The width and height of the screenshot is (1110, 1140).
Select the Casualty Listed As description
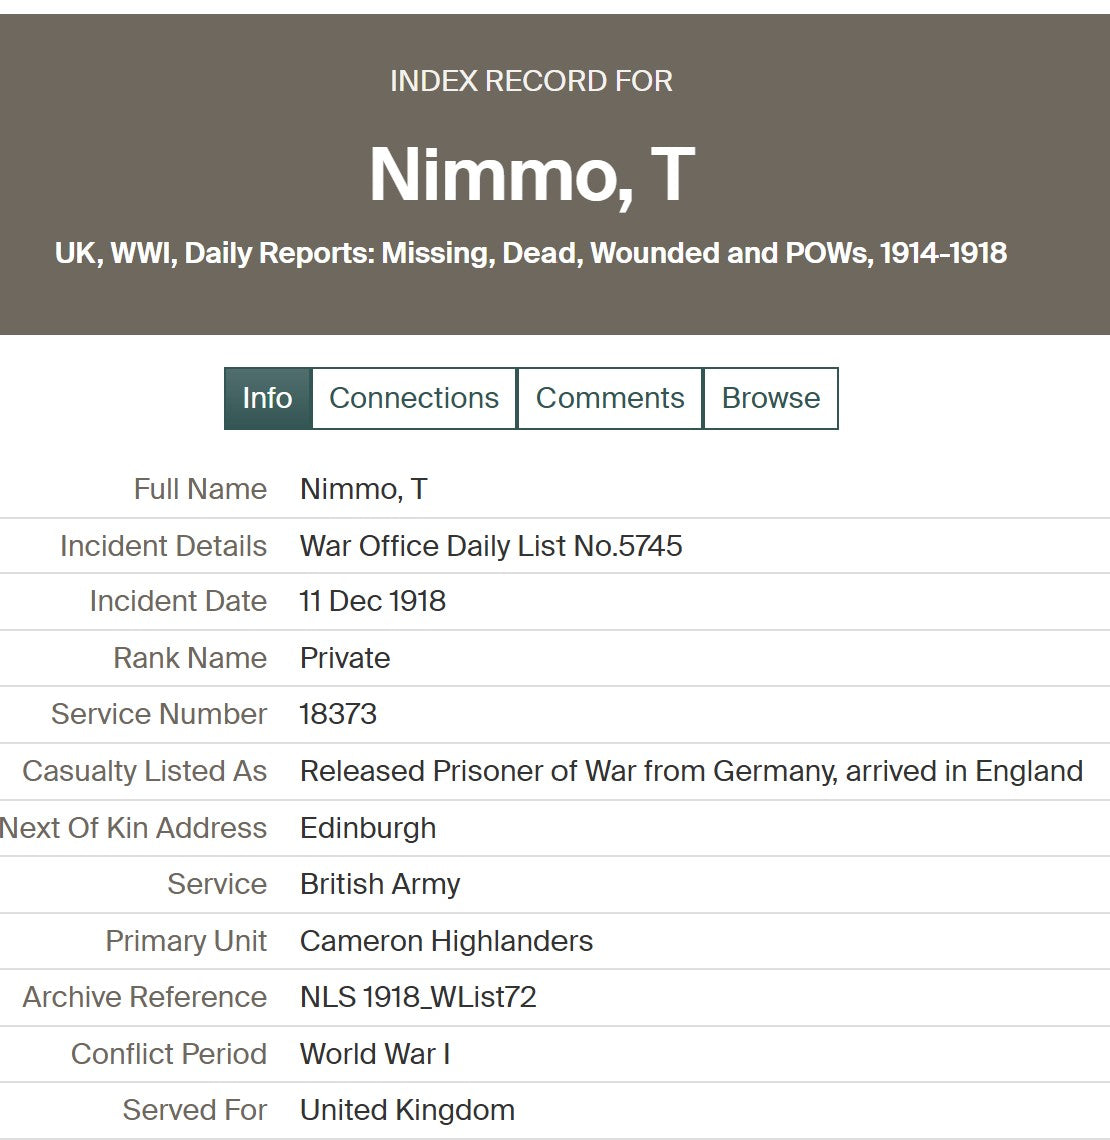[692, 771]
